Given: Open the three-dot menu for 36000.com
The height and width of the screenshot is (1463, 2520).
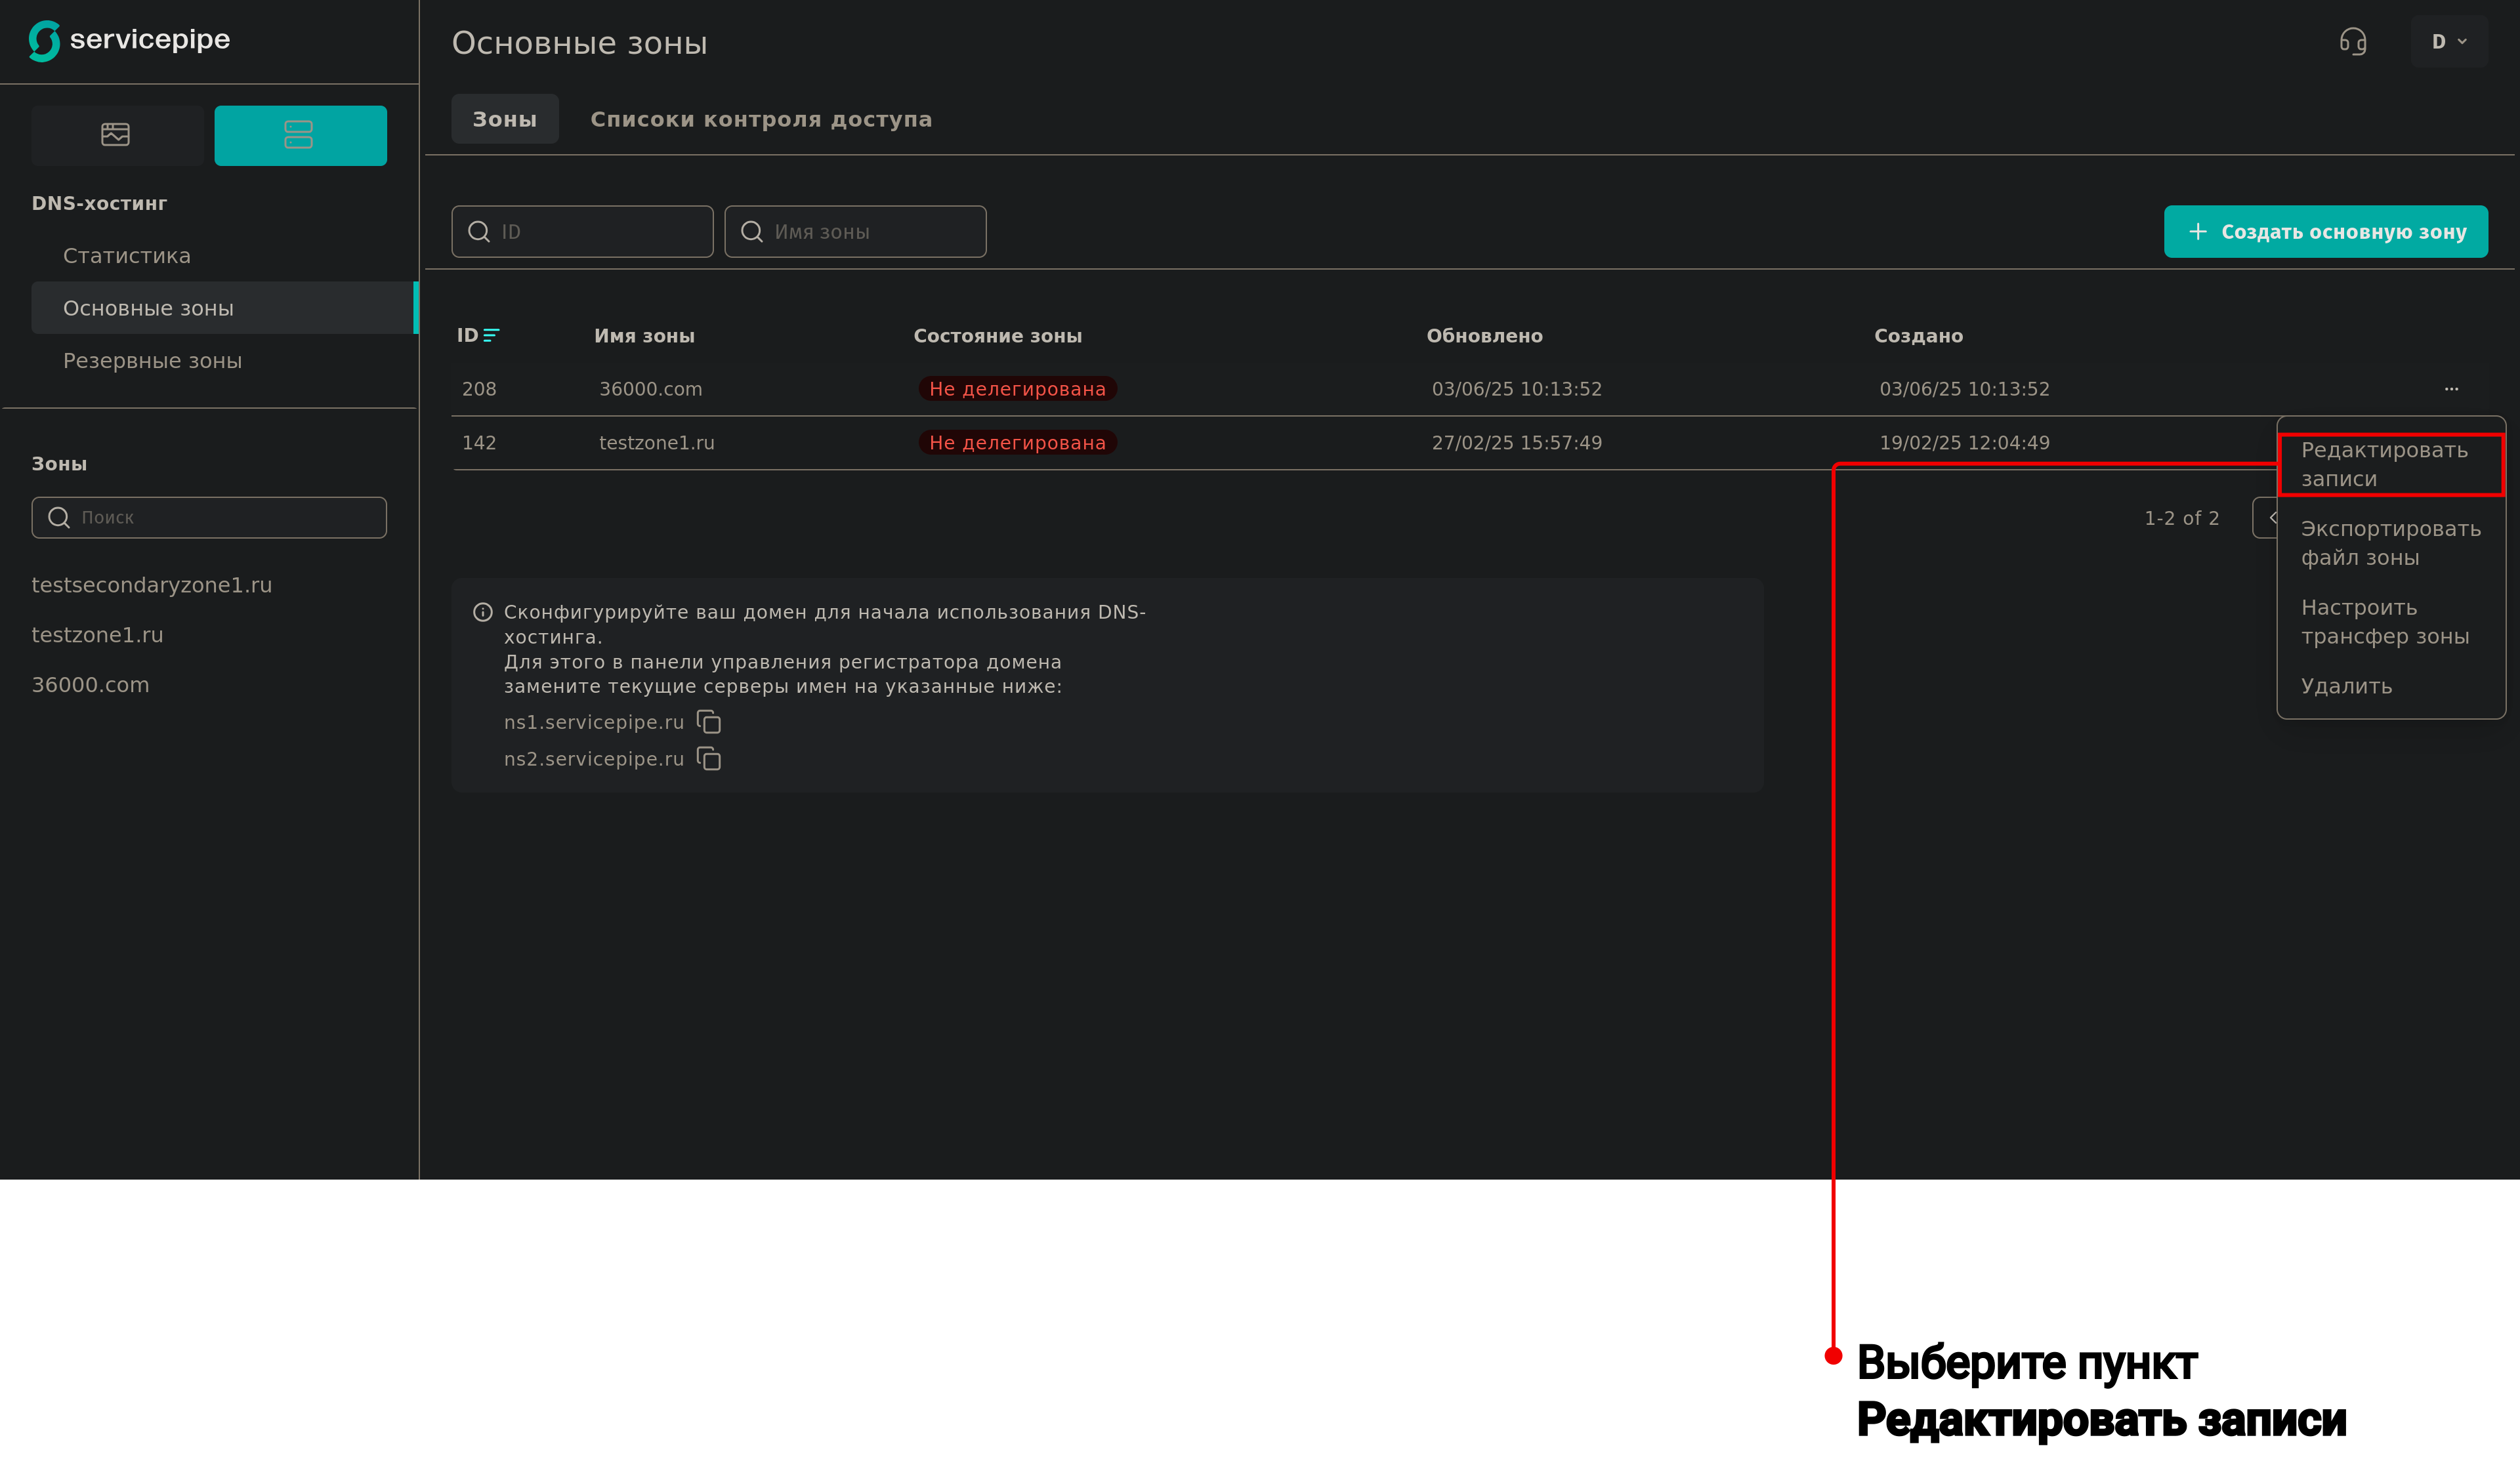Looking at the screenshot, I should (x=2451, y=389).
